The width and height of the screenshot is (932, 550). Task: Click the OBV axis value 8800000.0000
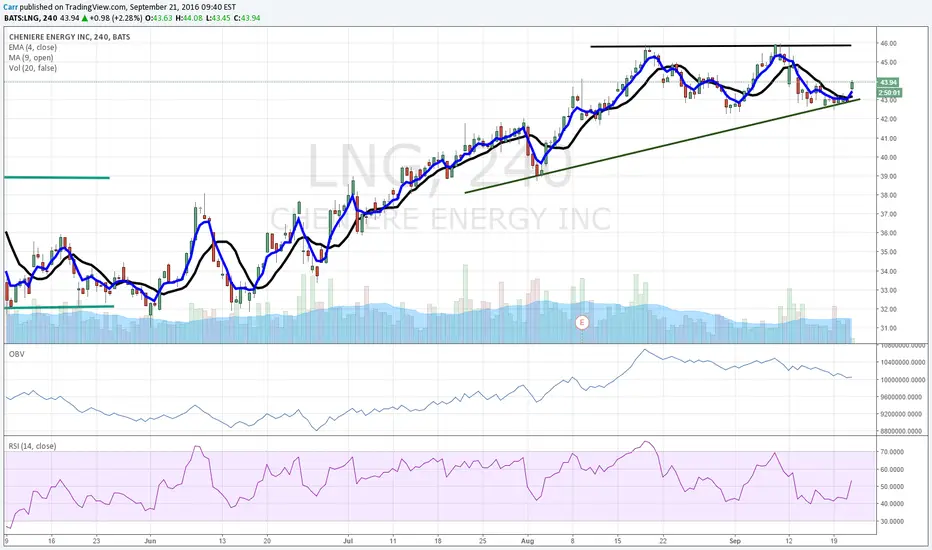click(900, 431)
